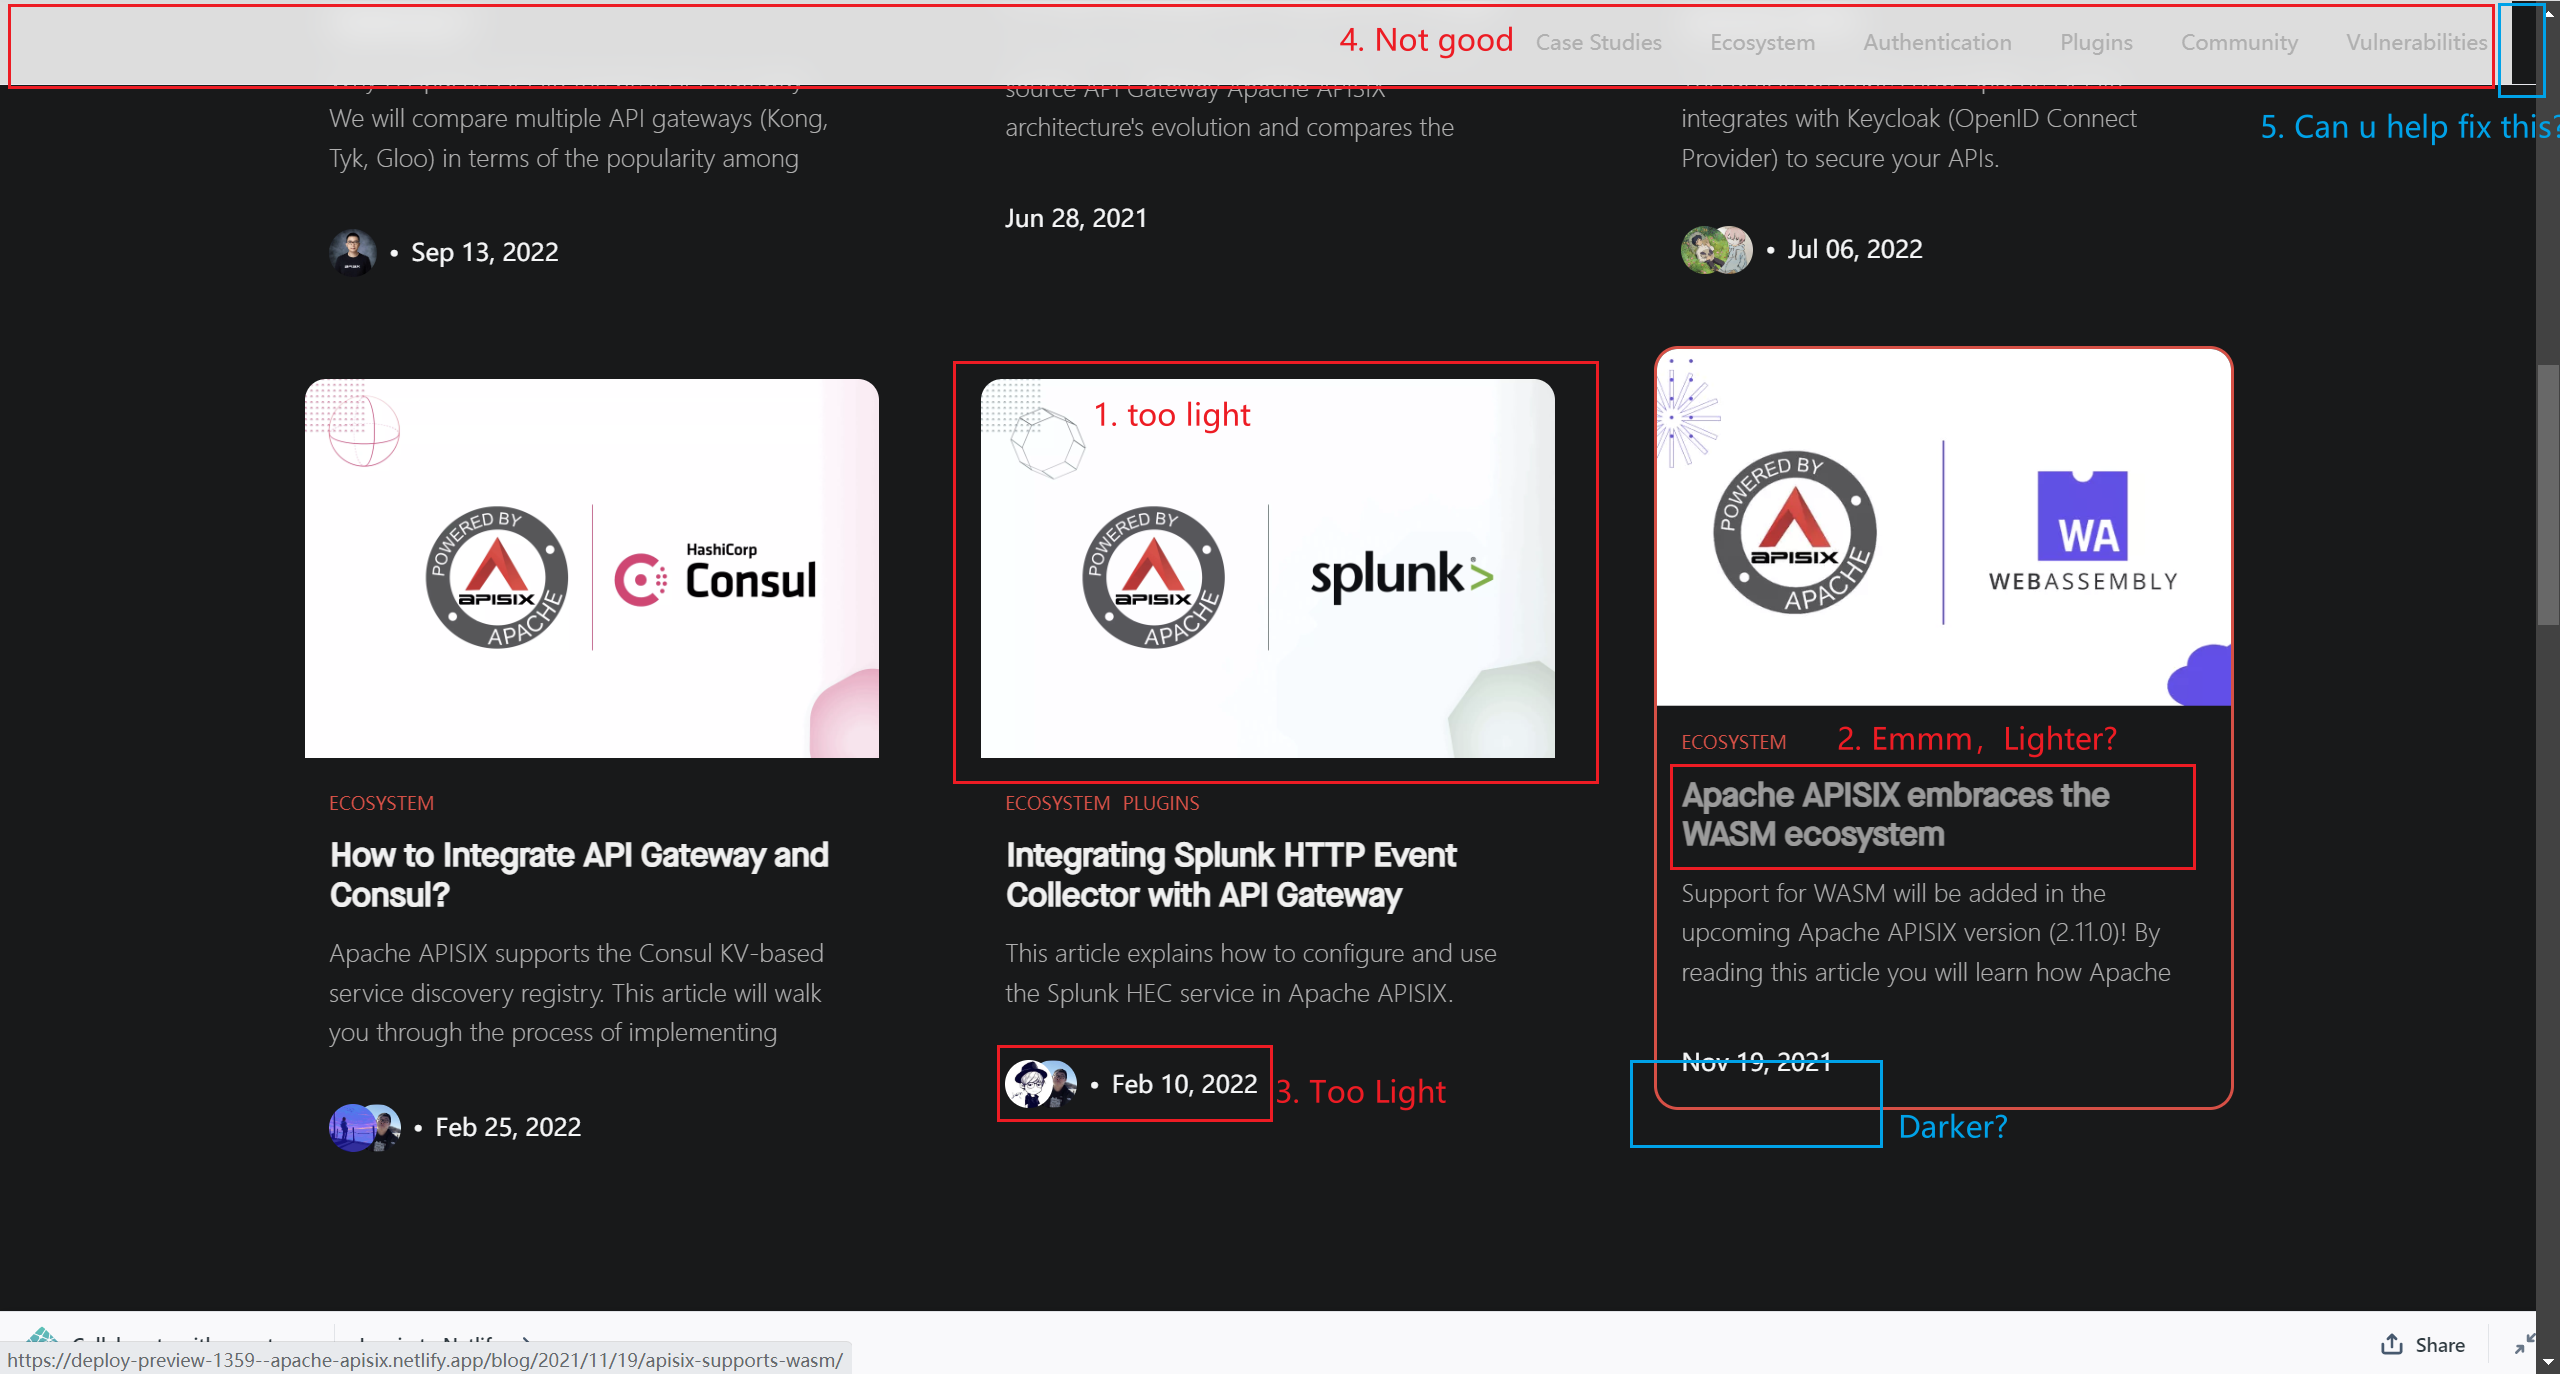Open 'How to Integrate API Gateway and Consul?' title
2560x1374 pixels.
579,875
